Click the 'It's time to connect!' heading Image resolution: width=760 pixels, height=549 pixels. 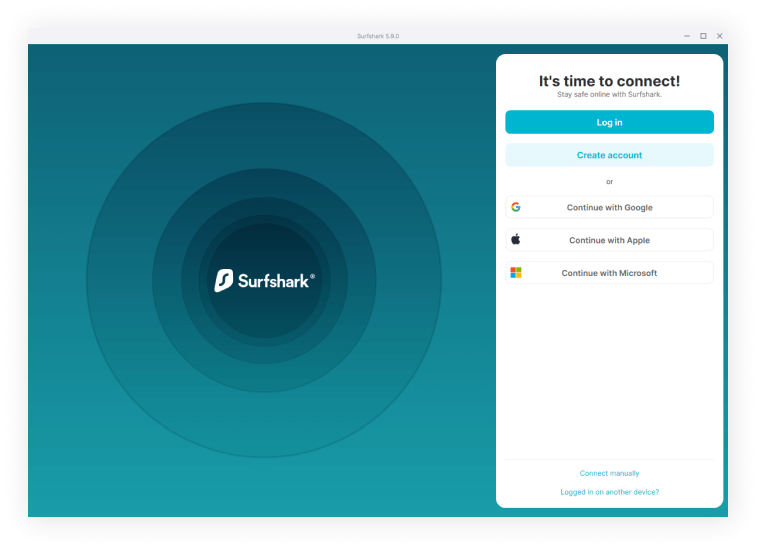click(x=609, y=81)
